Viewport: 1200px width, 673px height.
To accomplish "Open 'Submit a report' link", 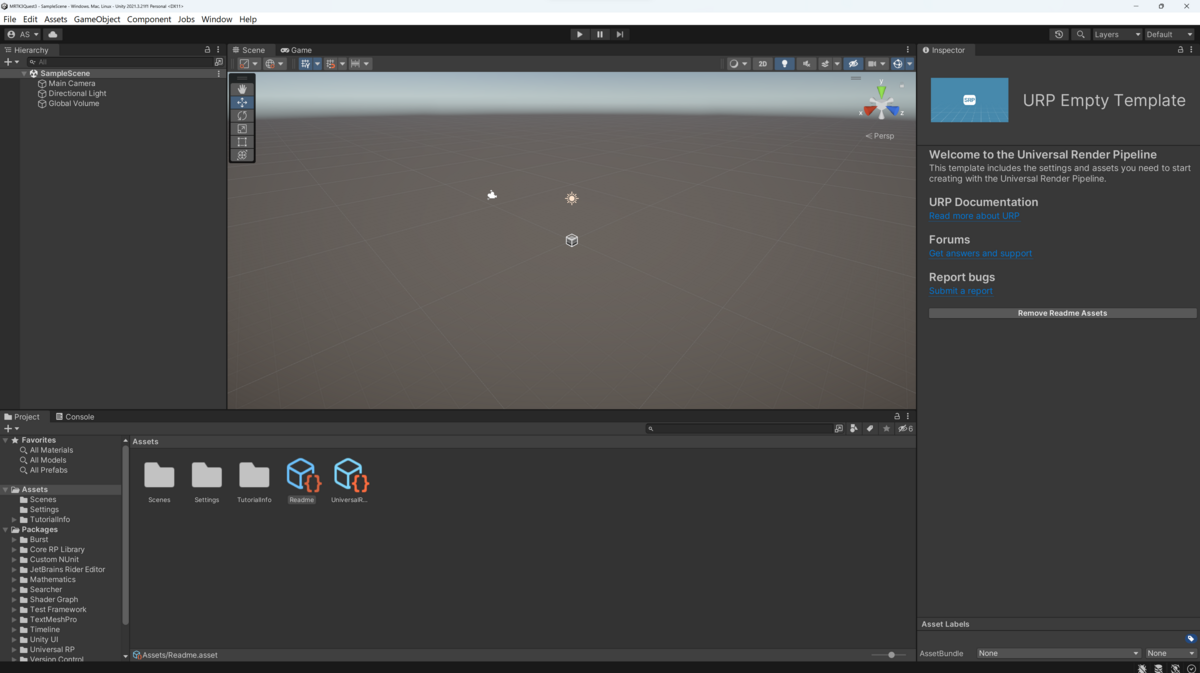I will 961,291.
